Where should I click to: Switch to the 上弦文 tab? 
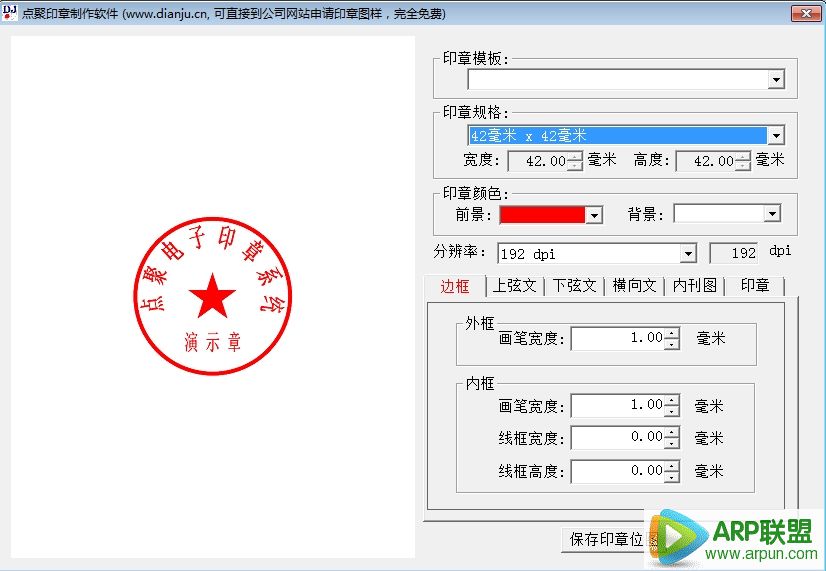click(x=515, y=286)
